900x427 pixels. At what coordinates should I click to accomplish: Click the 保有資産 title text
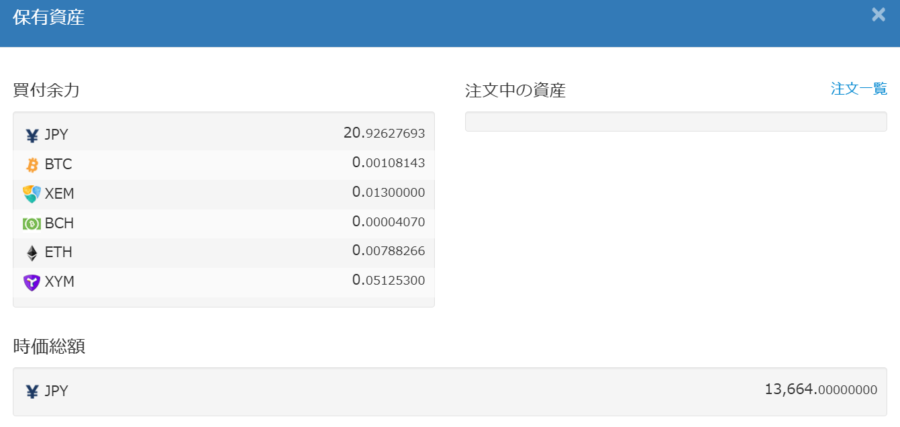click(x=48, y=19)
